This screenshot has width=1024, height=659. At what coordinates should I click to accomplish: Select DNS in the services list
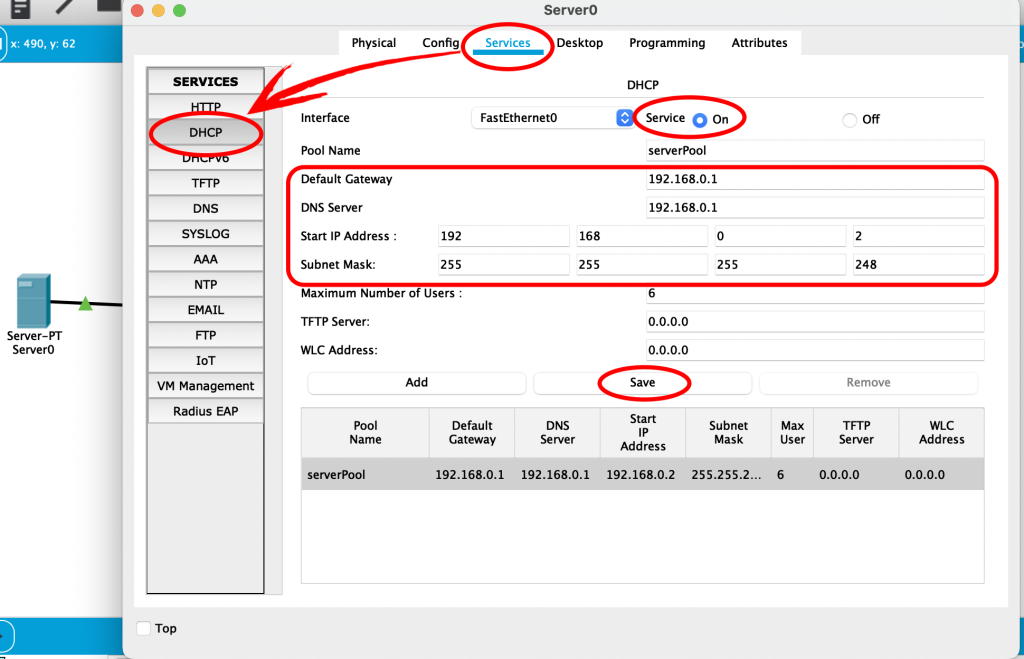coord(205,209)
